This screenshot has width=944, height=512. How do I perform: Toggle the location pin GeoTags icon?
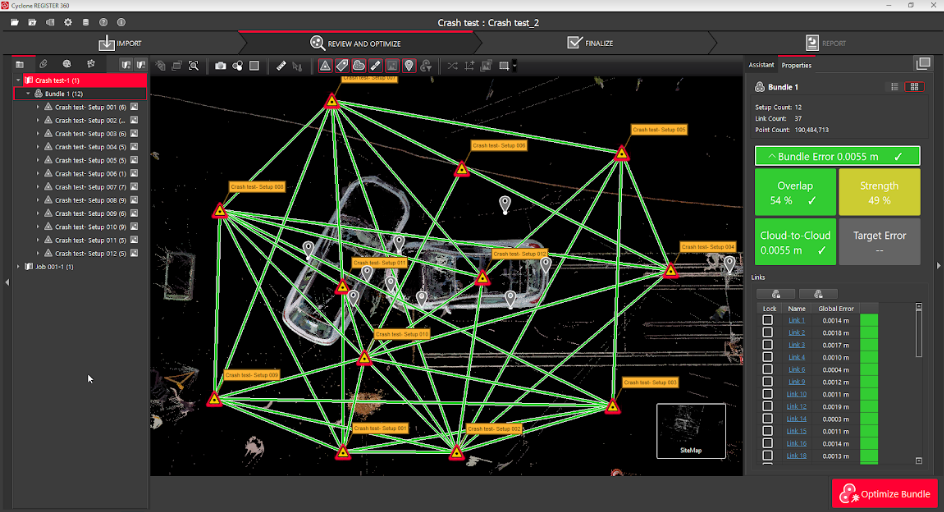(x=409, y=66)
